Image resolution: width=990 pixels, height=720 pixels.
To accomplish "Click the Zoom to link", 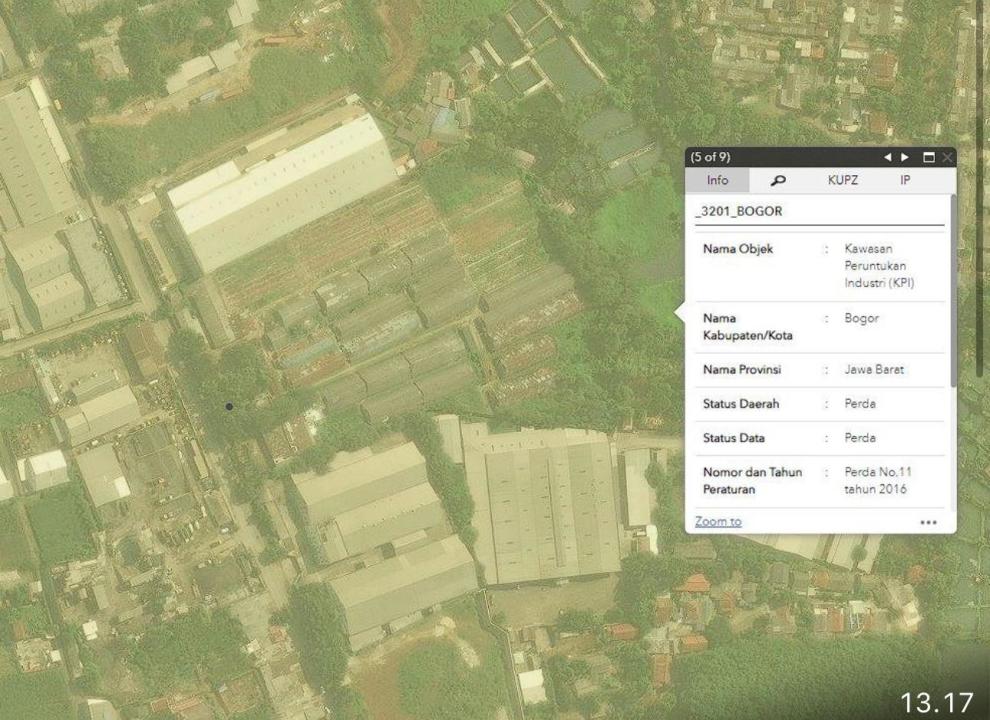I will pyautogui.click(x=718, y=522).
